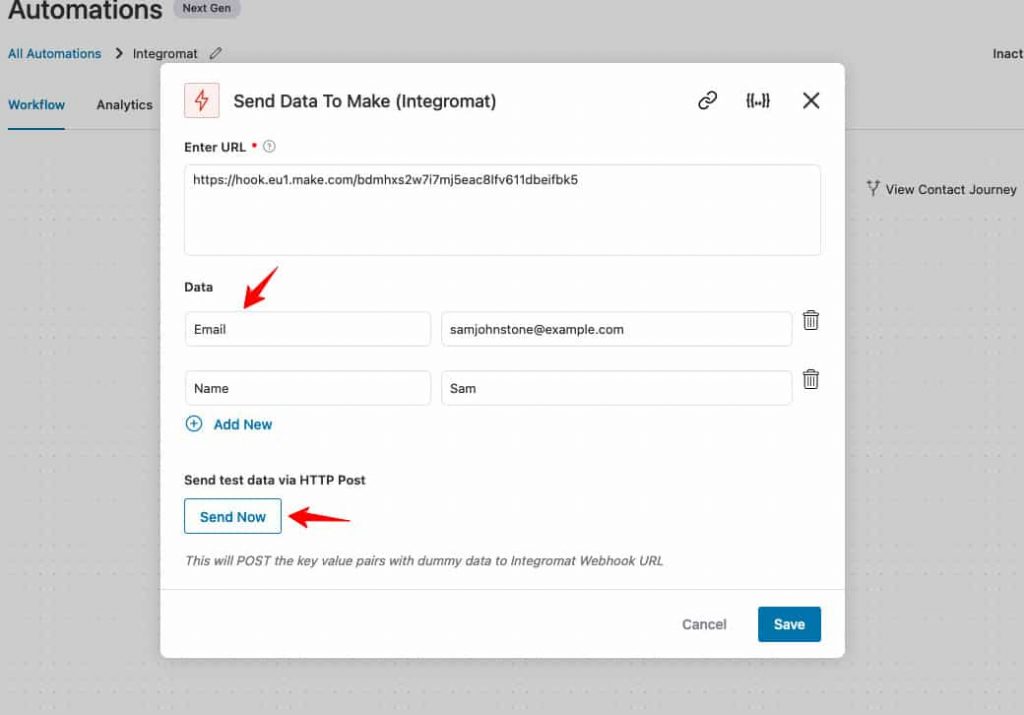The width and height of the screenshot is (1024, 715).
Task: Click the plus circle Add New icon
Action: tap(194, 424)
